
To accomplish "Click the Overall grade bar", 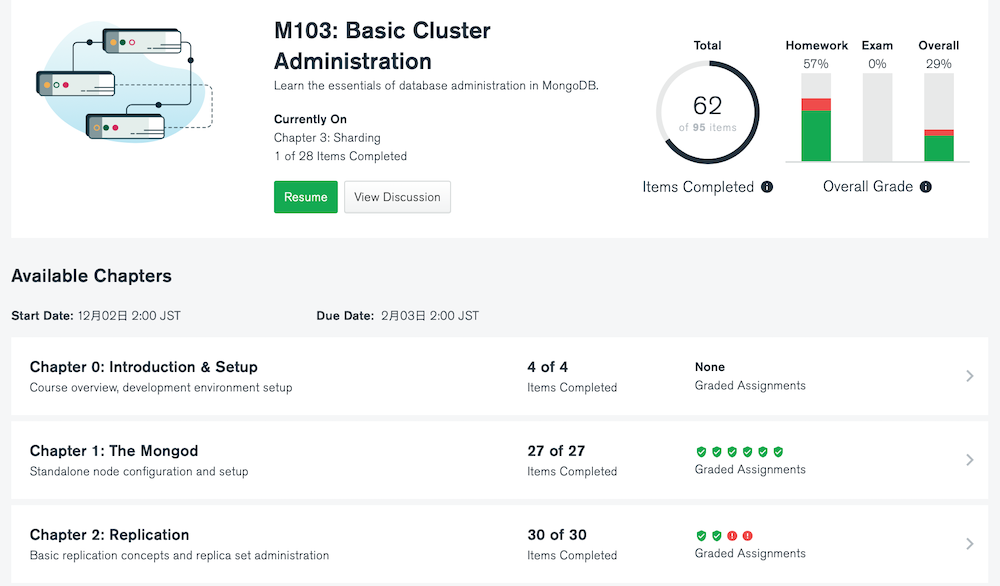I will (x=939, y=117).
